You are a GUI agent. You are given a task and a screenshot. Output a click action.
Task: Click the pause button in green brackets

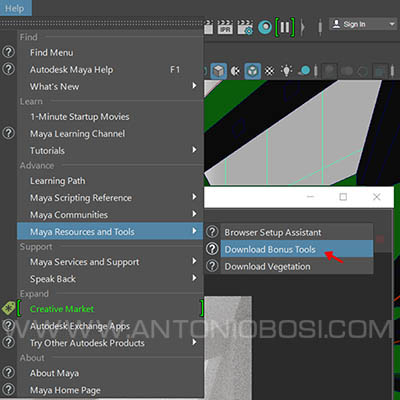tap(285, 27)
